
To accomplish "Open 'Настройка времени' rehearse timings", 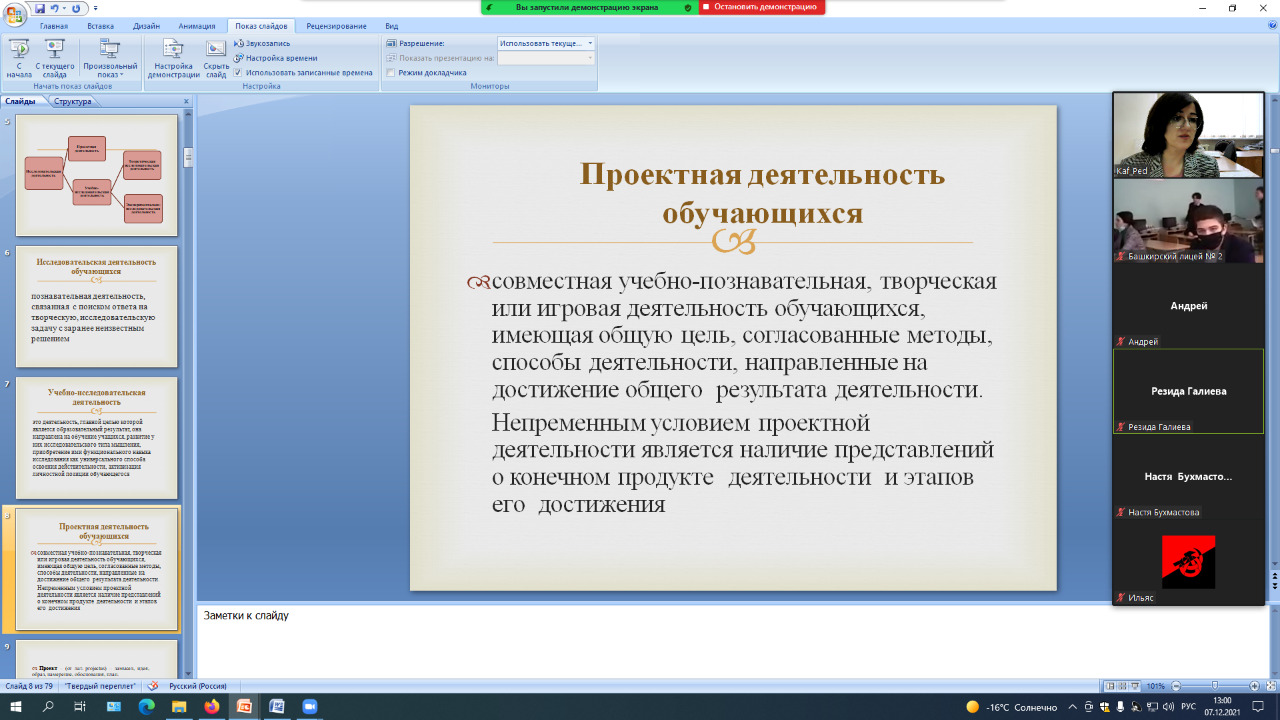I will pos(275,58).
